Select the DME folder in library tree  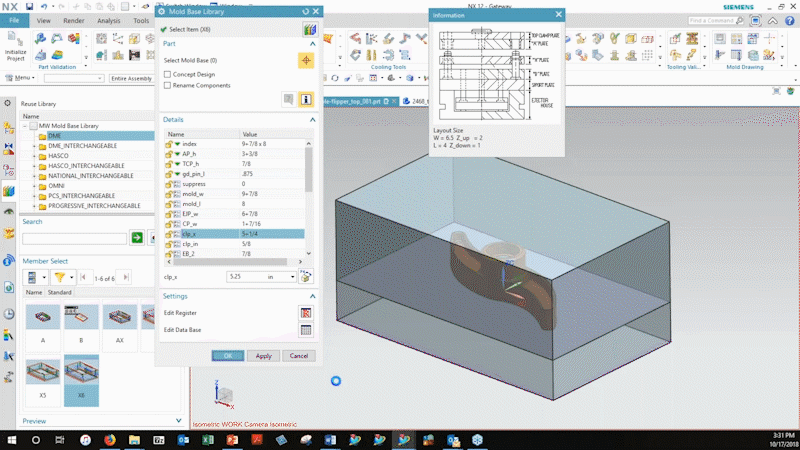click(55, 136)
